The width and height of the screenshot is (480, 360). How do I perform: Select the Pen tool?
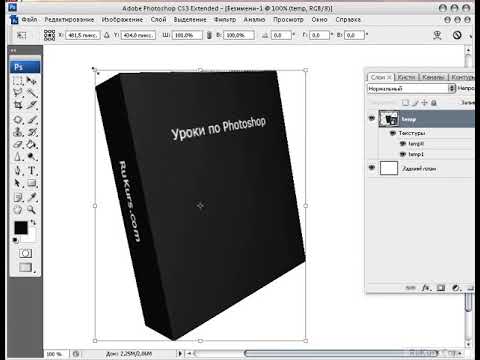tap(18, 171)
